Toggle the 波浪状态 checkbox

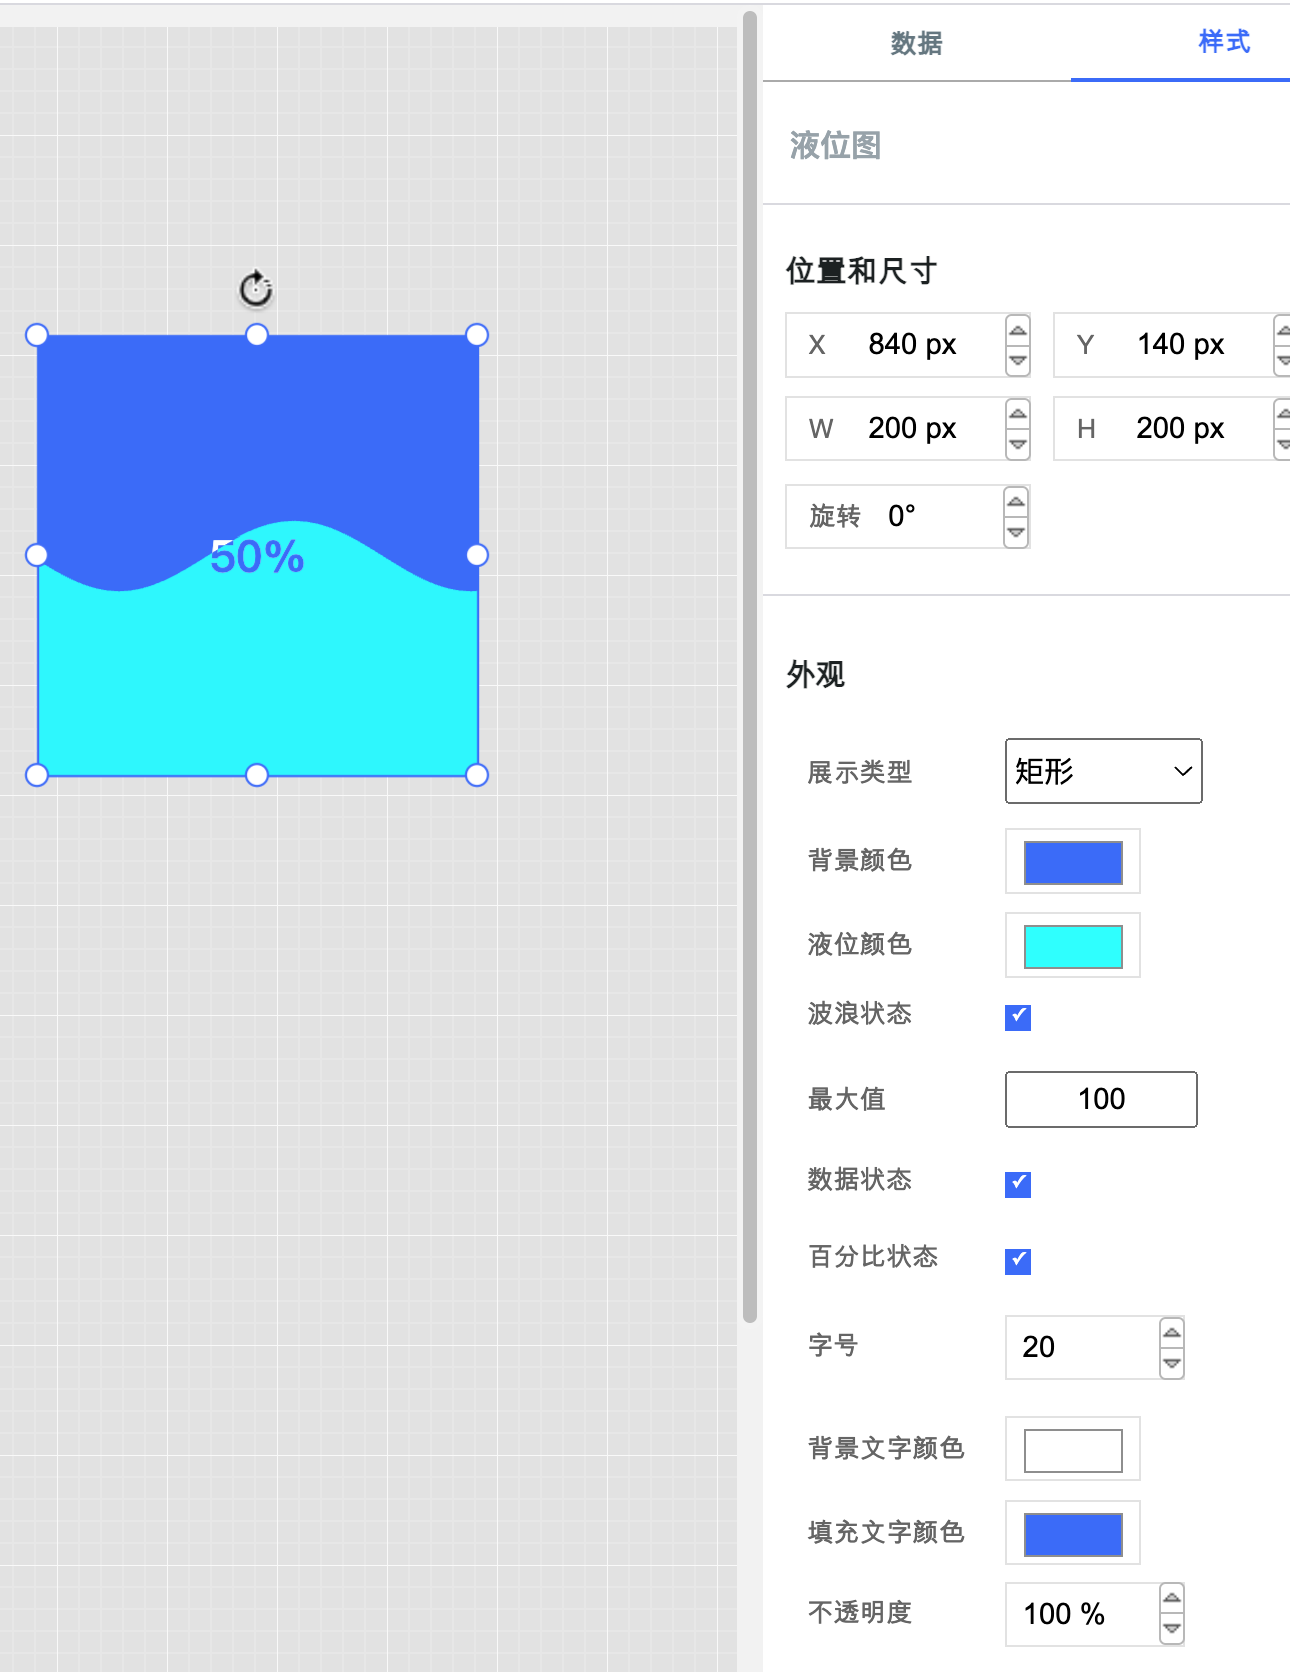click(1018, 1017)
